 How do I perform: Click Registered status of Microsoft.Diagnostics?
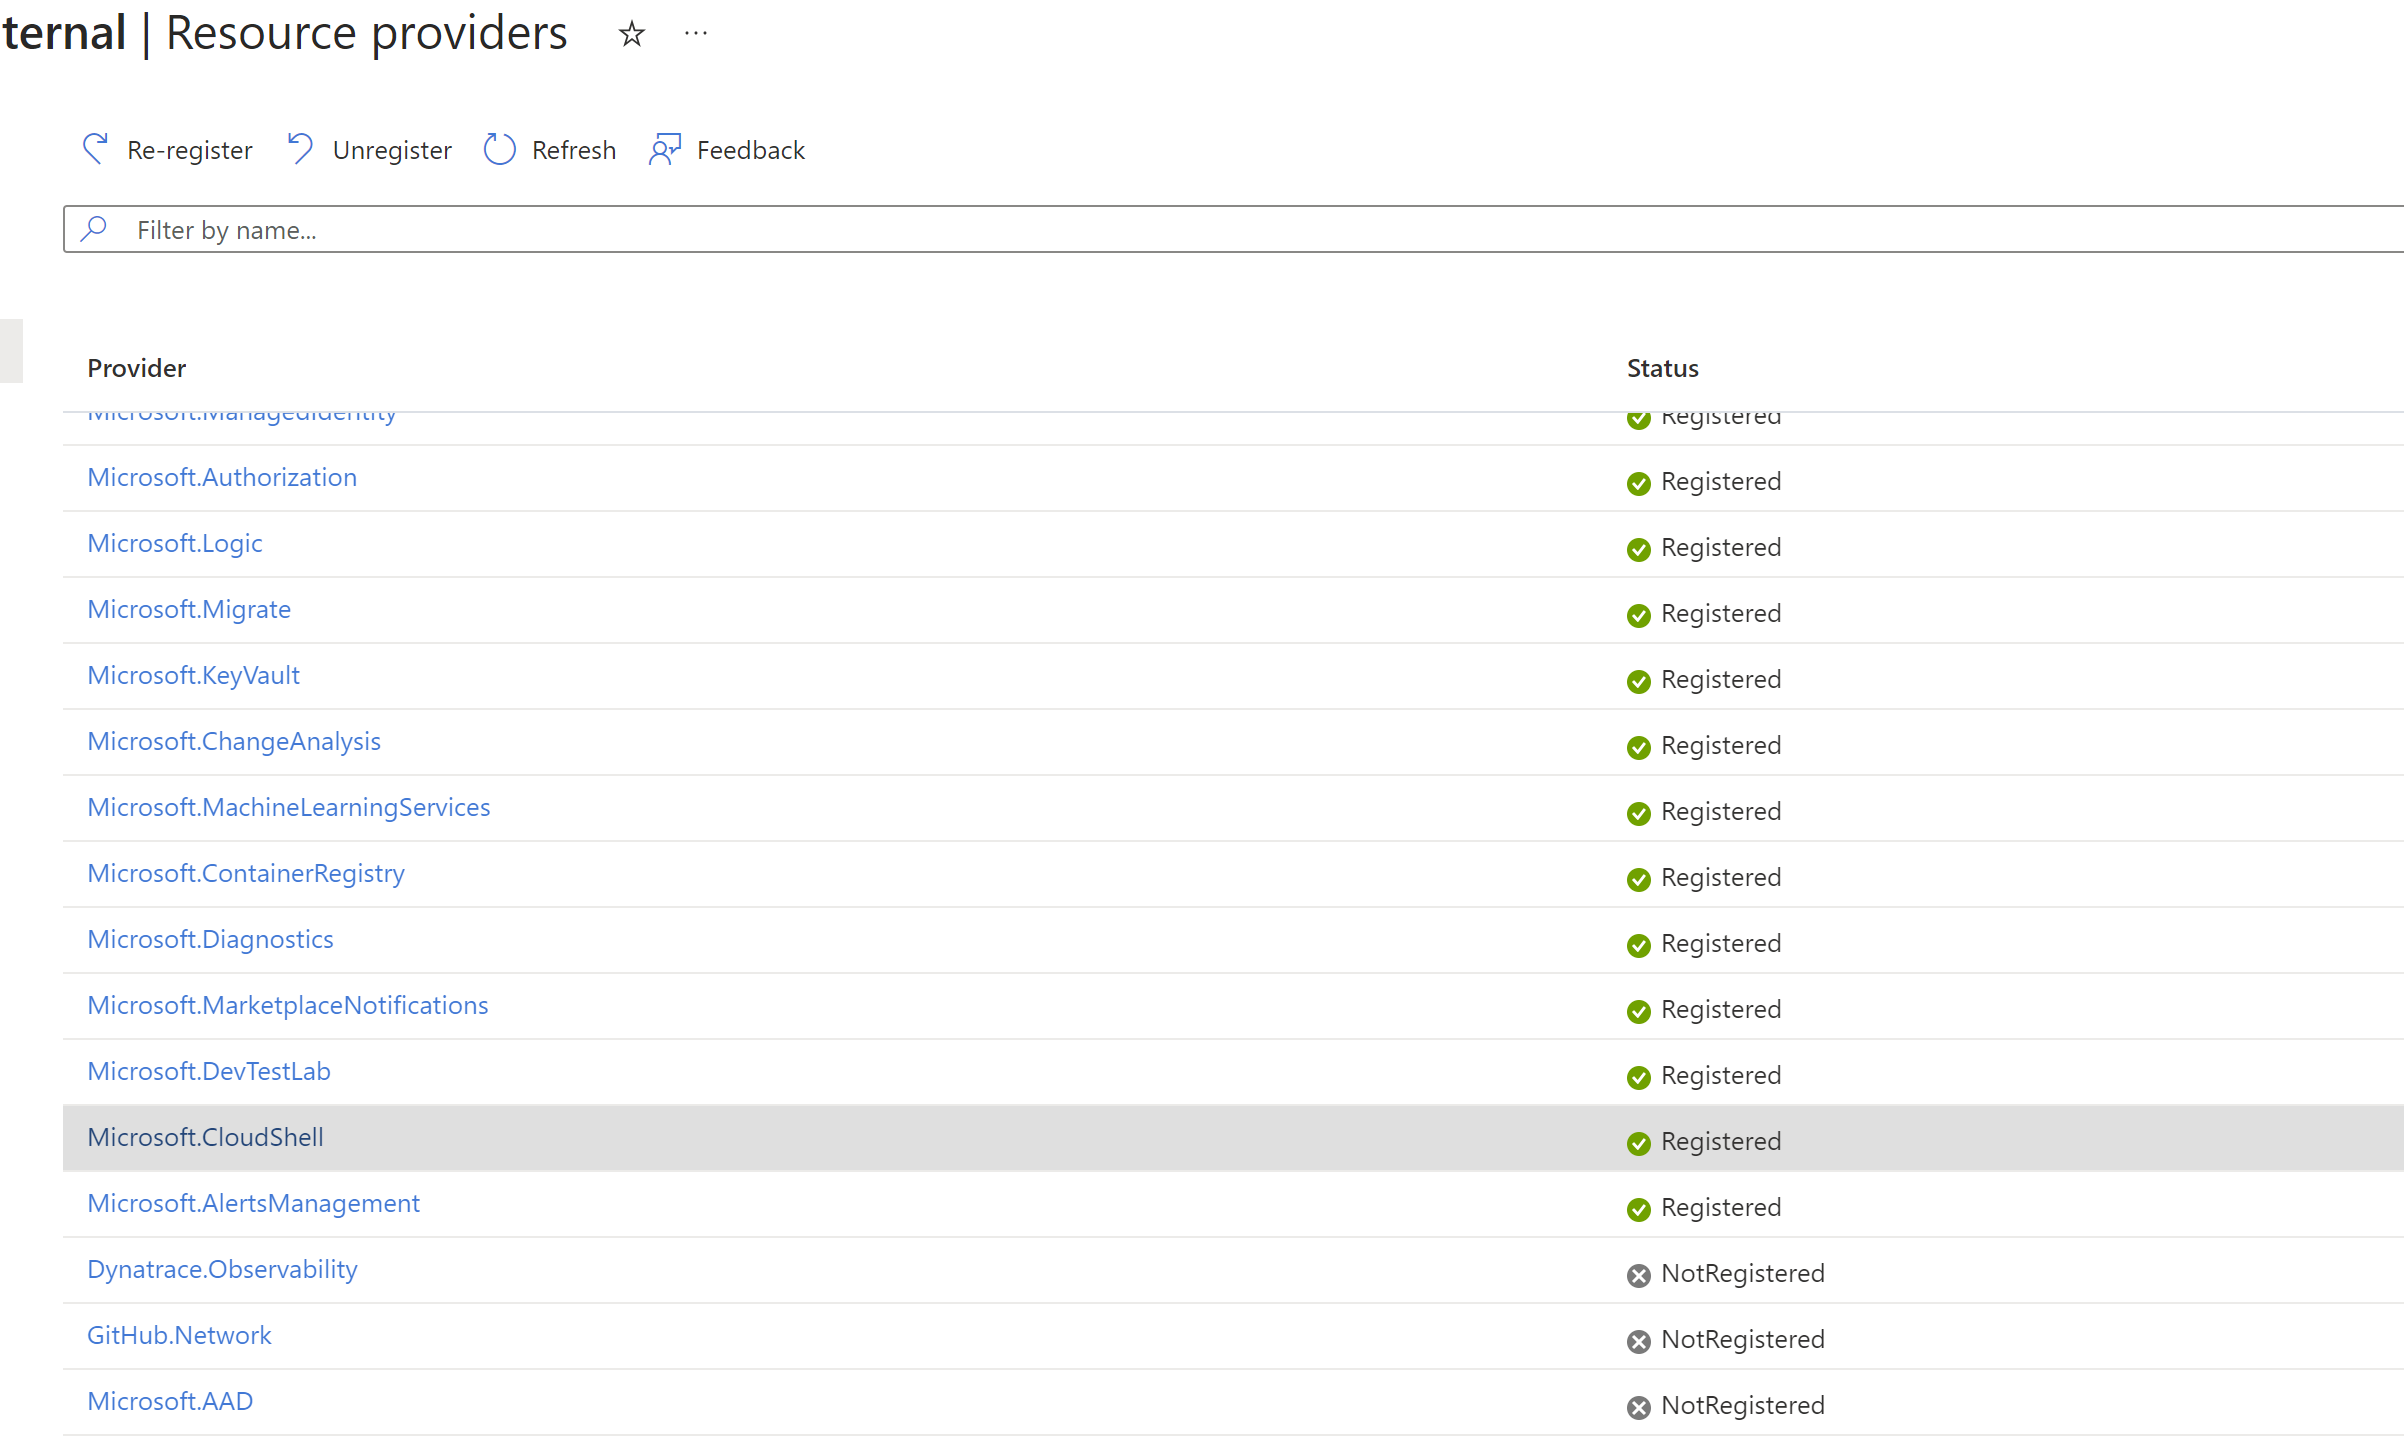[1721, 943]
